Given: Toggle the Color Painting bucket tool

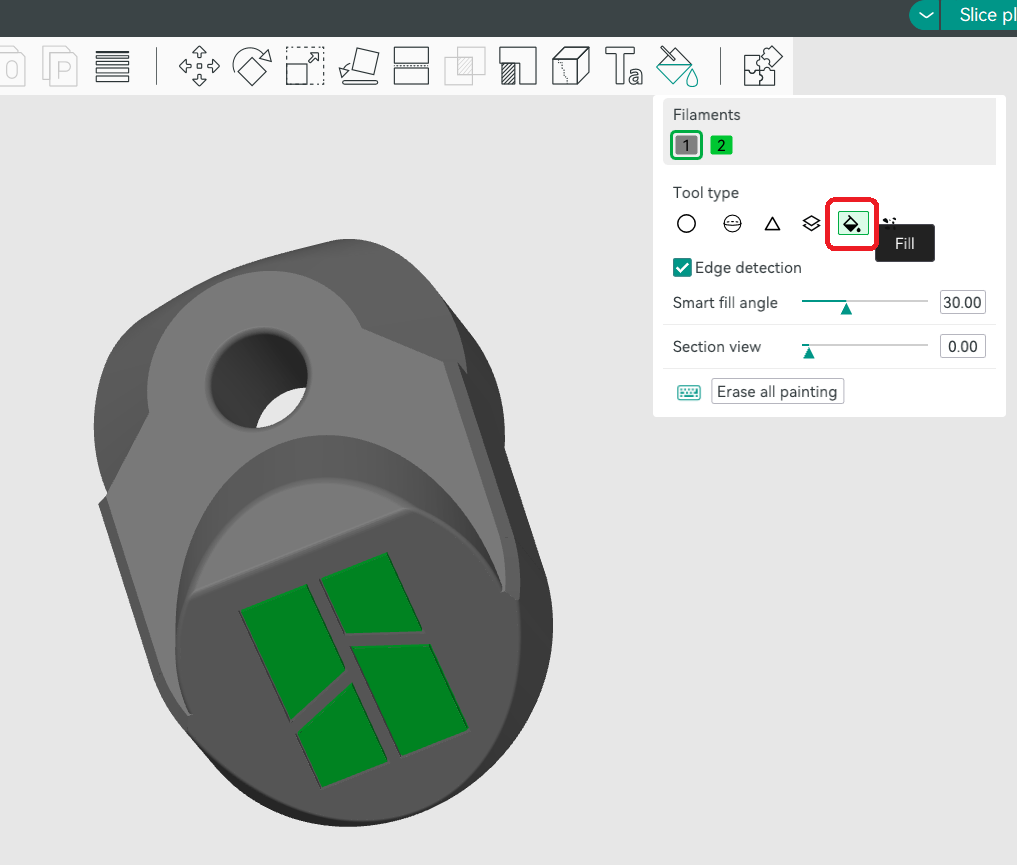Looking at the screenshot, I should (677, 66).
